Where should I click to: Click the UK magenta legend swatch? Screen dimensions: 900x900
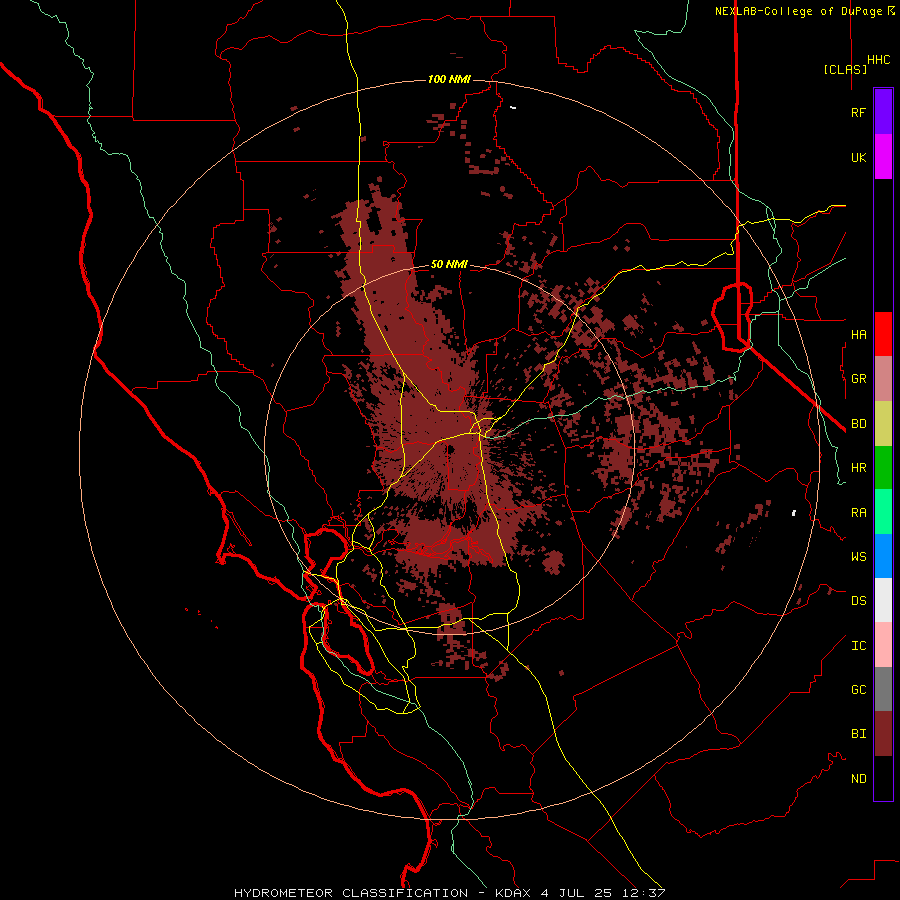883,157
